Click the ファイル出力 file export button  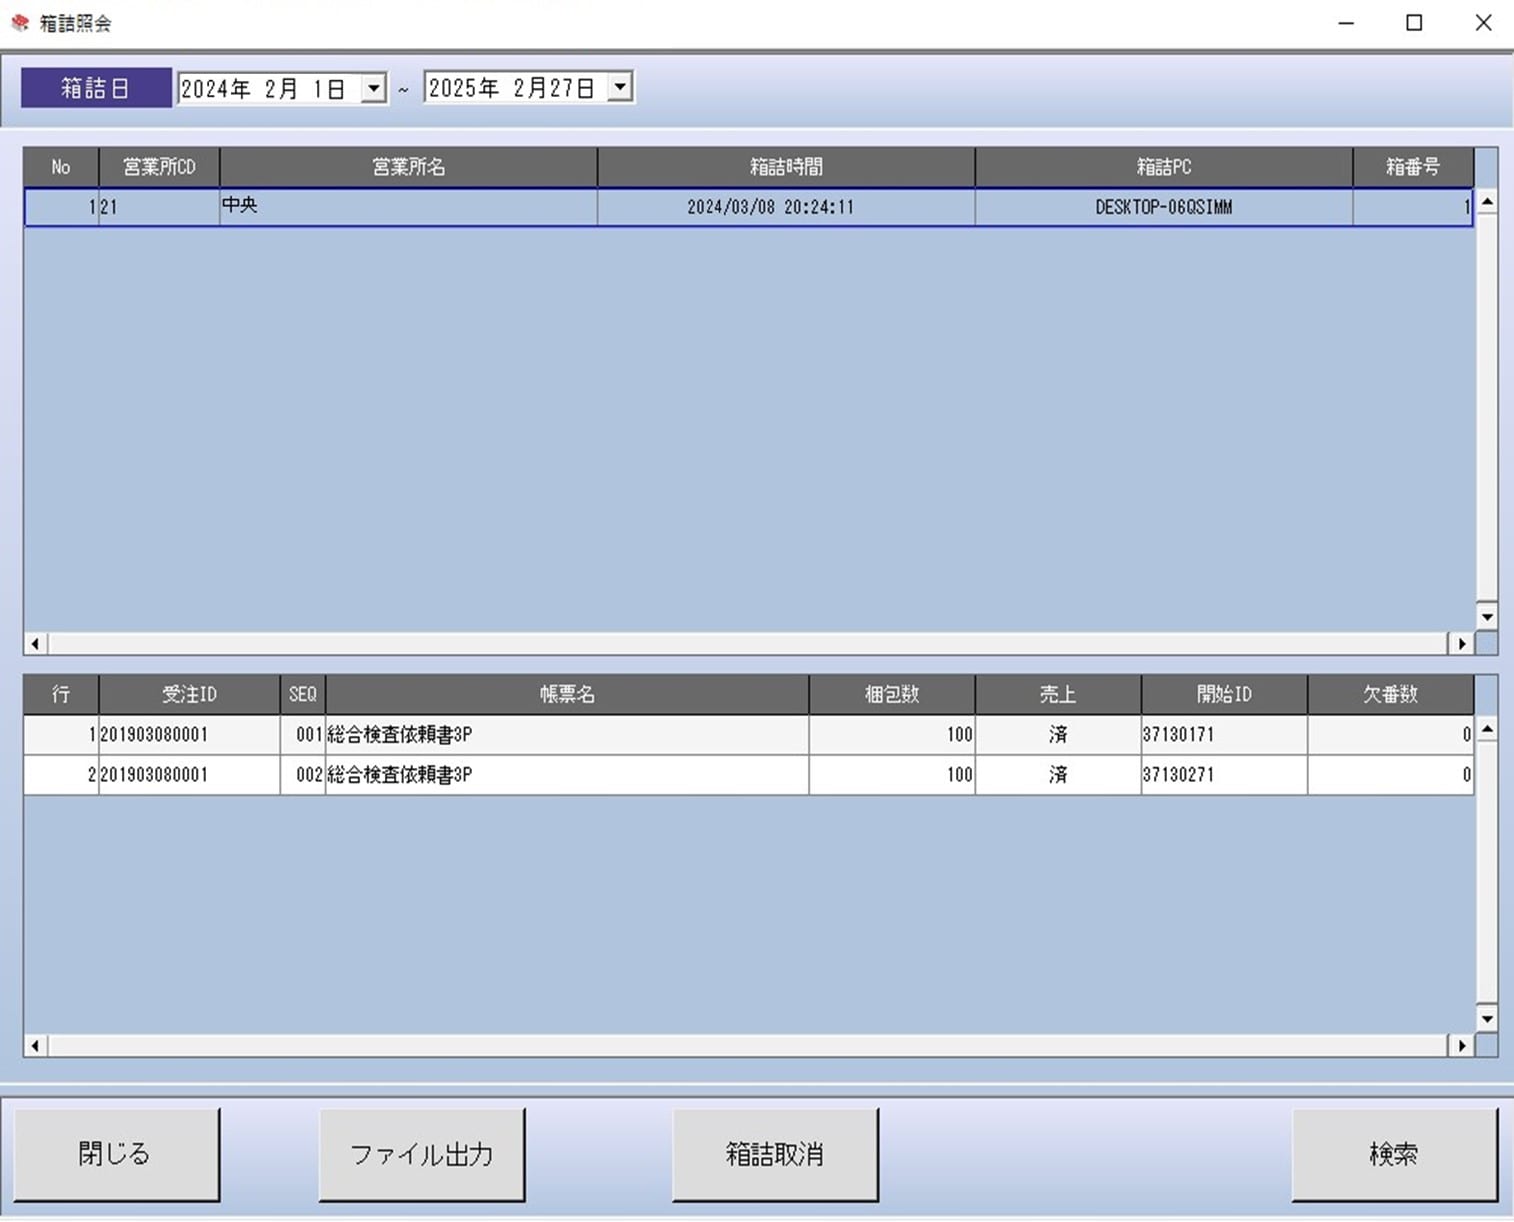421,1154
